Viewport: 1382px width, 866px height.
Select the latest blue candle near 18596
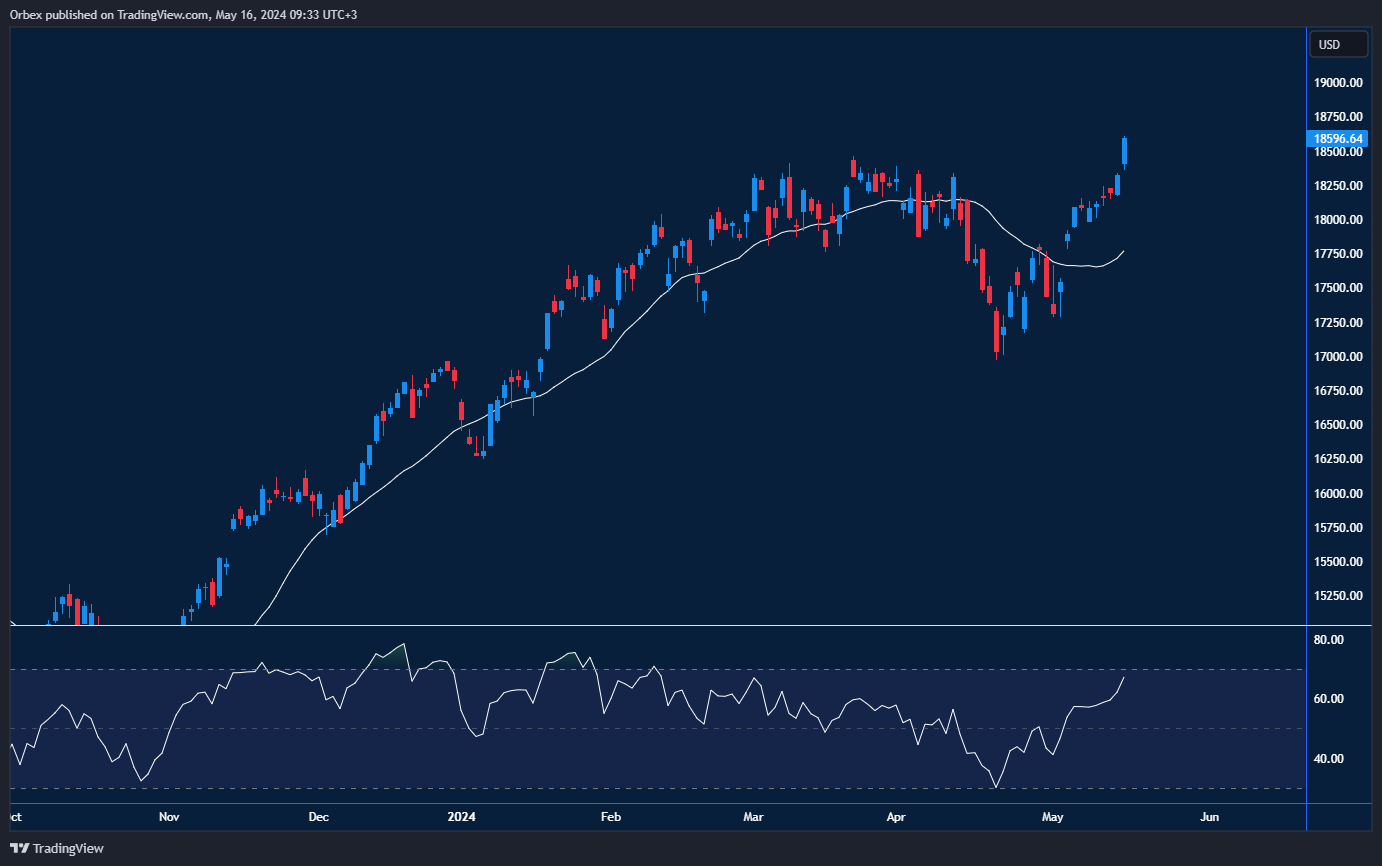pyautogui.click(x=1125, y=151)
